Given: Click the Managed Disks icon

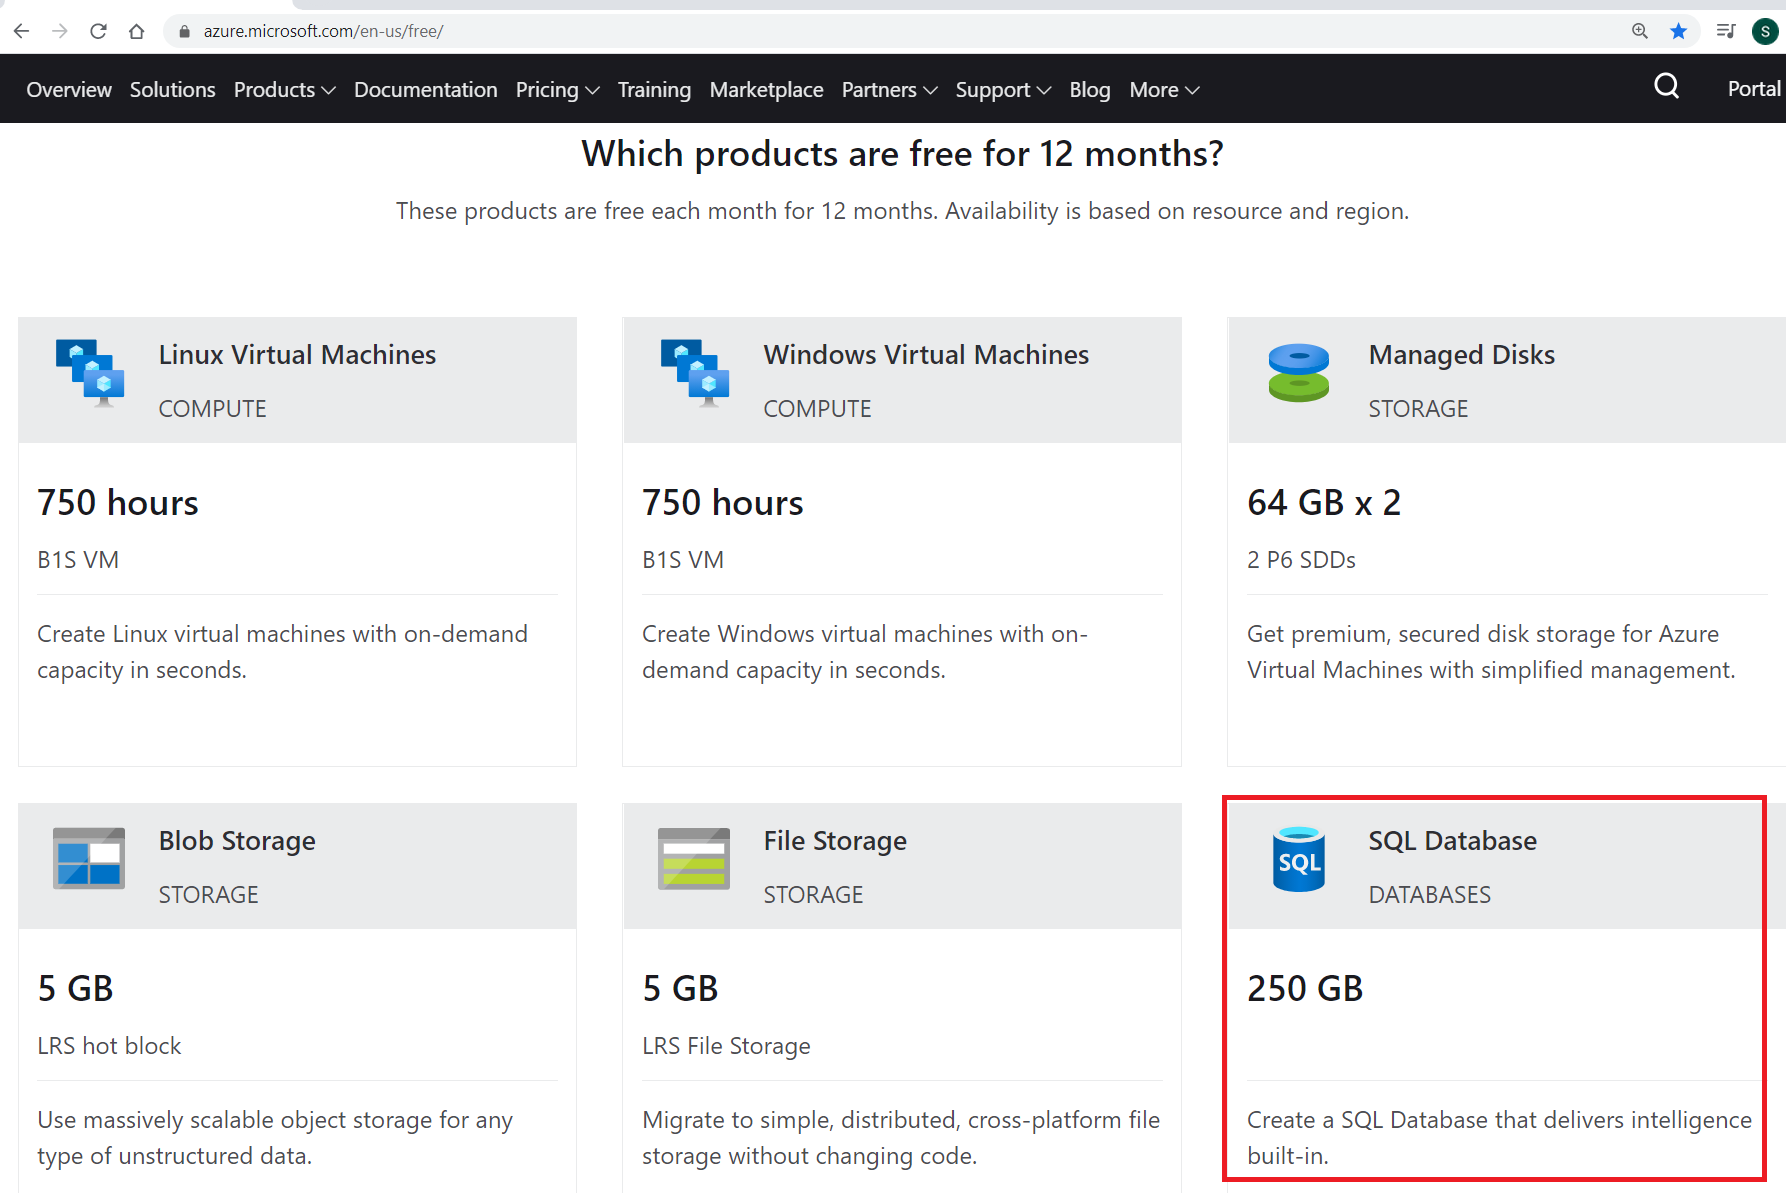Looking at the screenshot, I should [x=1298, y=373].
